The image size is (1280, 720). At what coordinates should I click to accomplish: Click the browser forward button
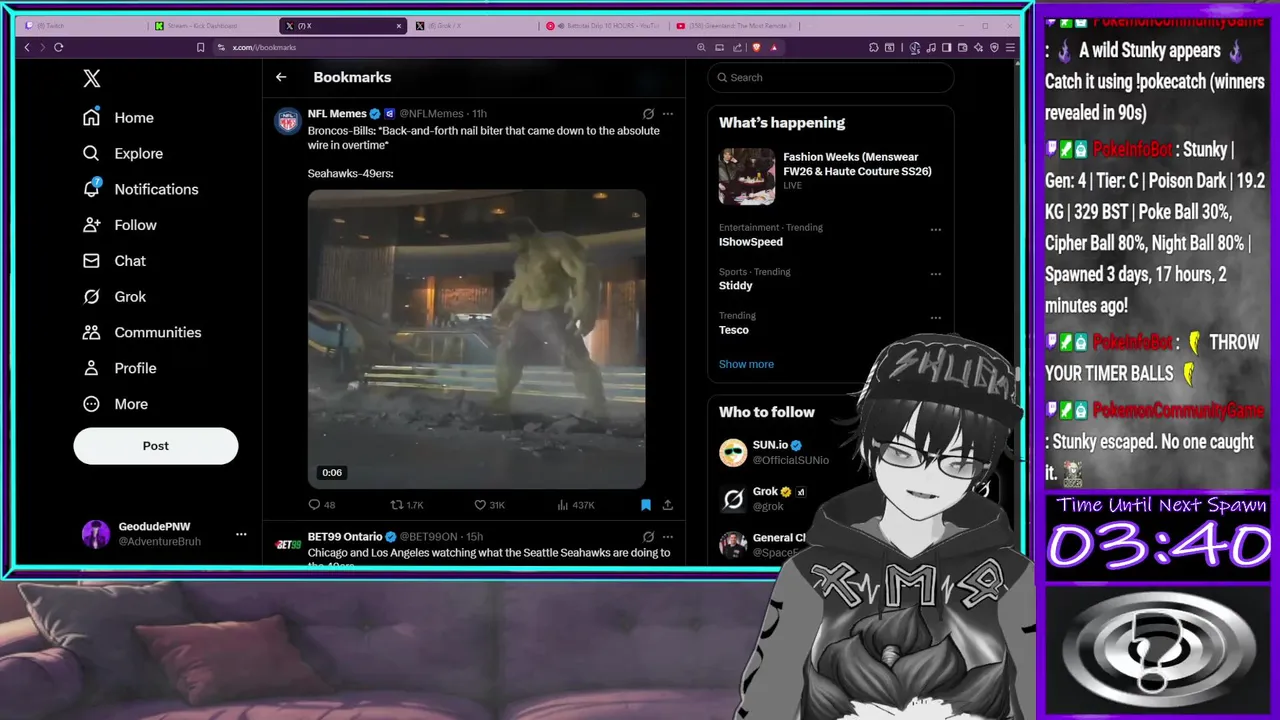(x=41, y=47)
